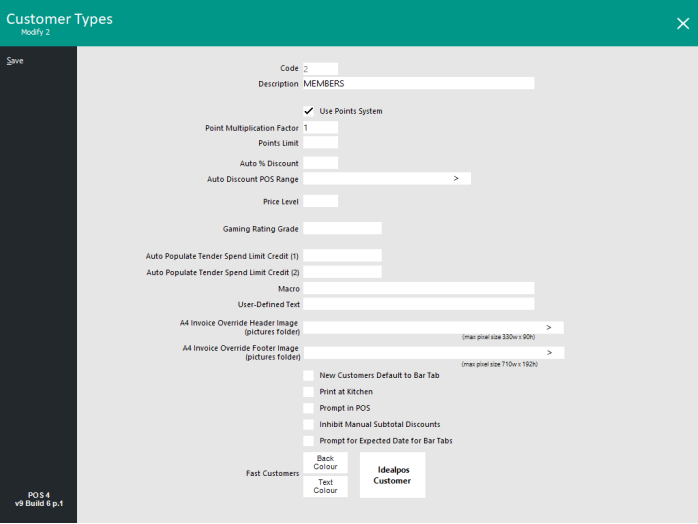Edit the Description field containing MEMBERS
This screenshot has width=698, height=524.
418,83
